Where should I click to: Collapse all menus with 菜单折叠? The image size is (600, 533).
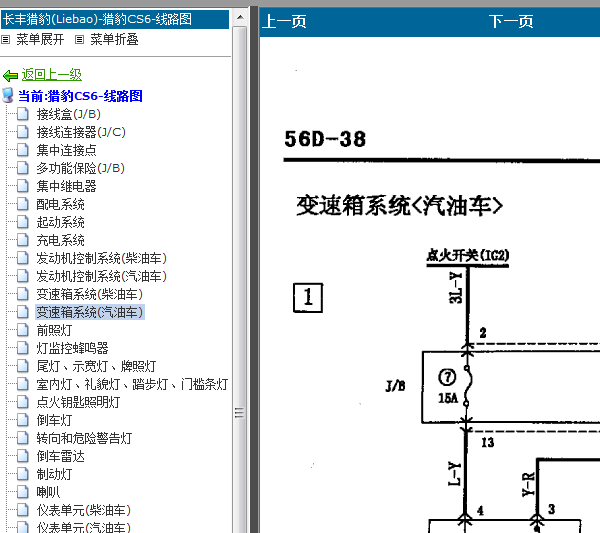click(x=114, y=39)
